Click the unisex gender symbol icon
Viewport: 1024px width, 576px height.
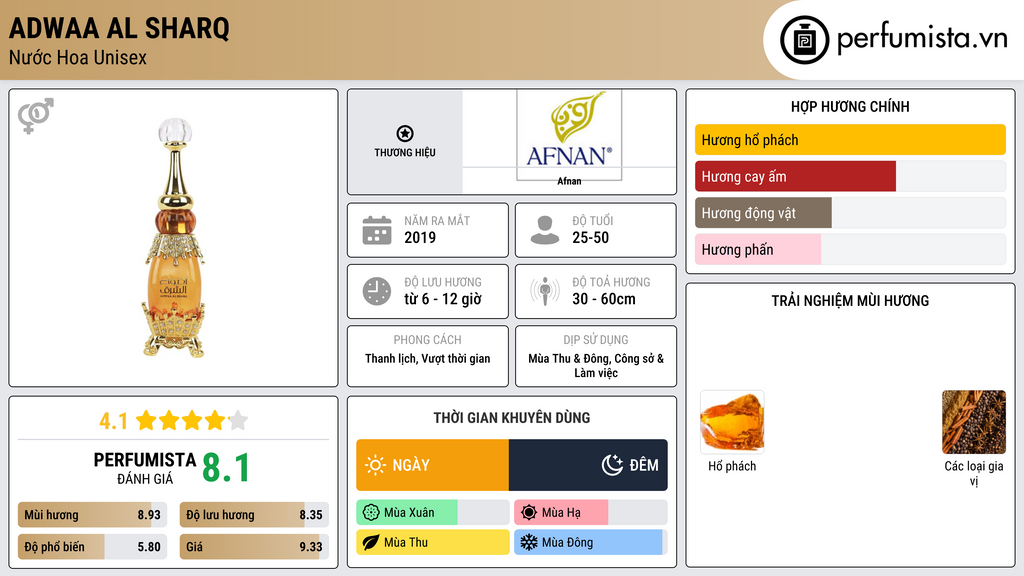click(35, 116)
